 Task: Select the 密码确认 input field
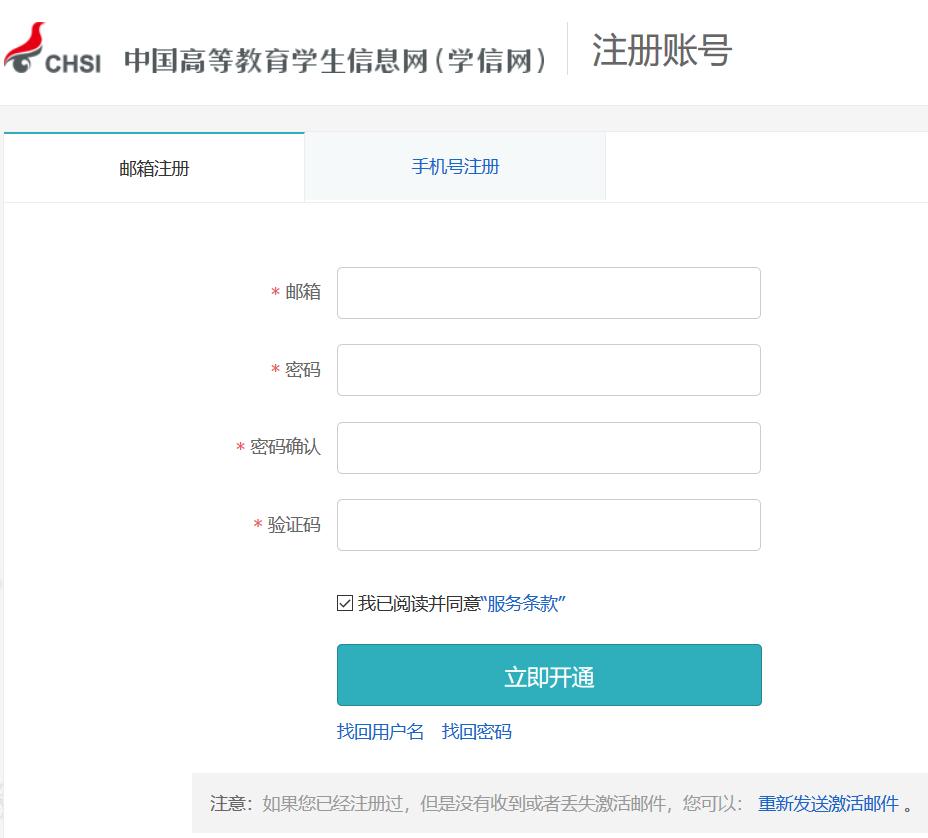click(548, 448)
